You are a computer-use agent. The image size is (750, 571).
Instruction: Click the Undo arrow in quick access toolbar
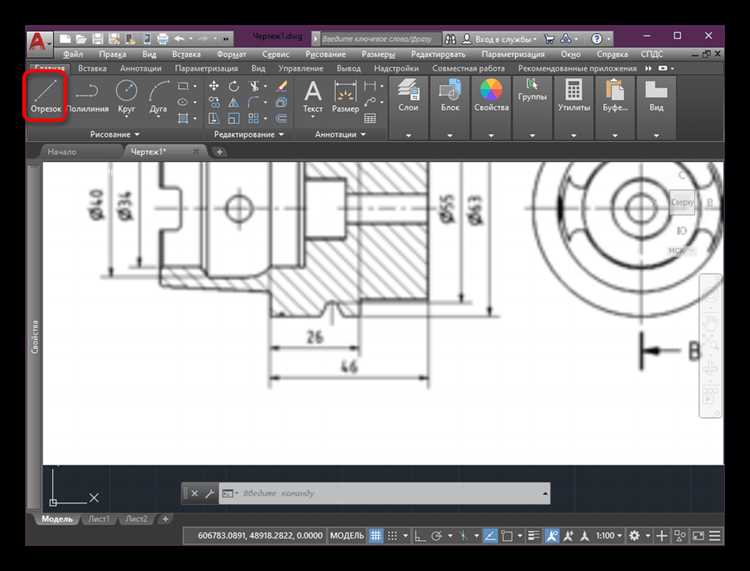tap(179, 39)
